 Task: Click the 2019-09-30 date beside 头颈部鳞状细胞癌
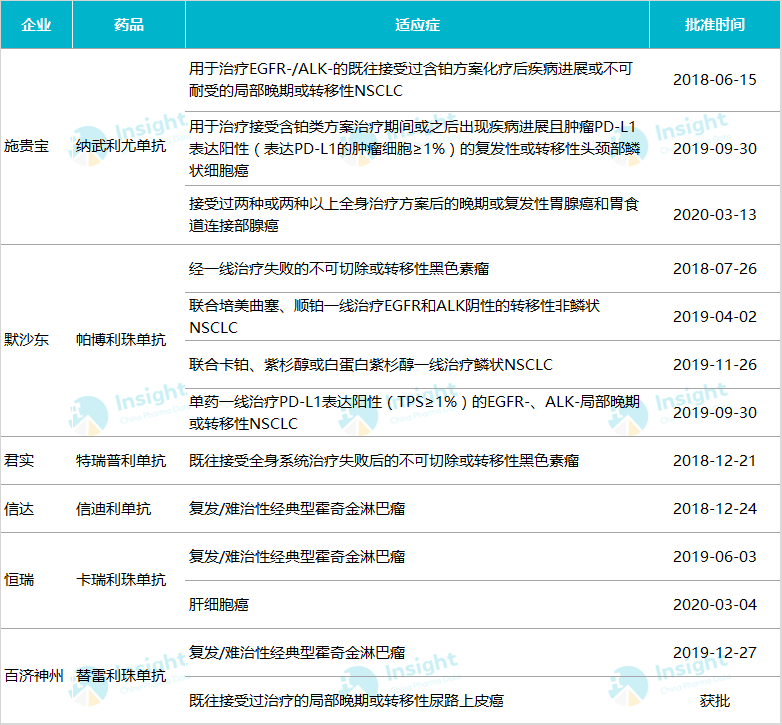click(x=715, y=149)
